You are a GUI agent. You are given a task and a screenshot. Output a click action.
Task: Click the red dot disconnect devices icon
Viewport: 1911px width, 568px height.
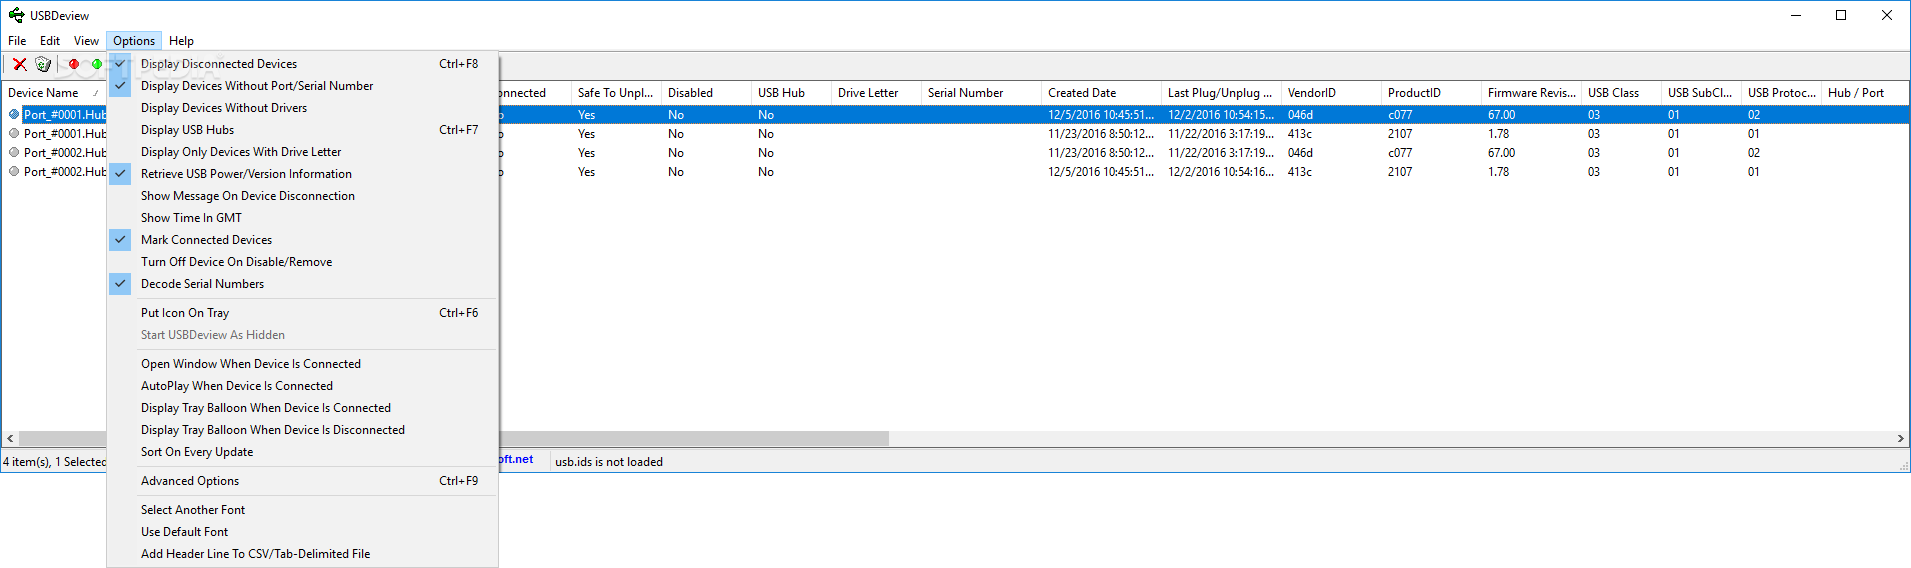[73, 64]
